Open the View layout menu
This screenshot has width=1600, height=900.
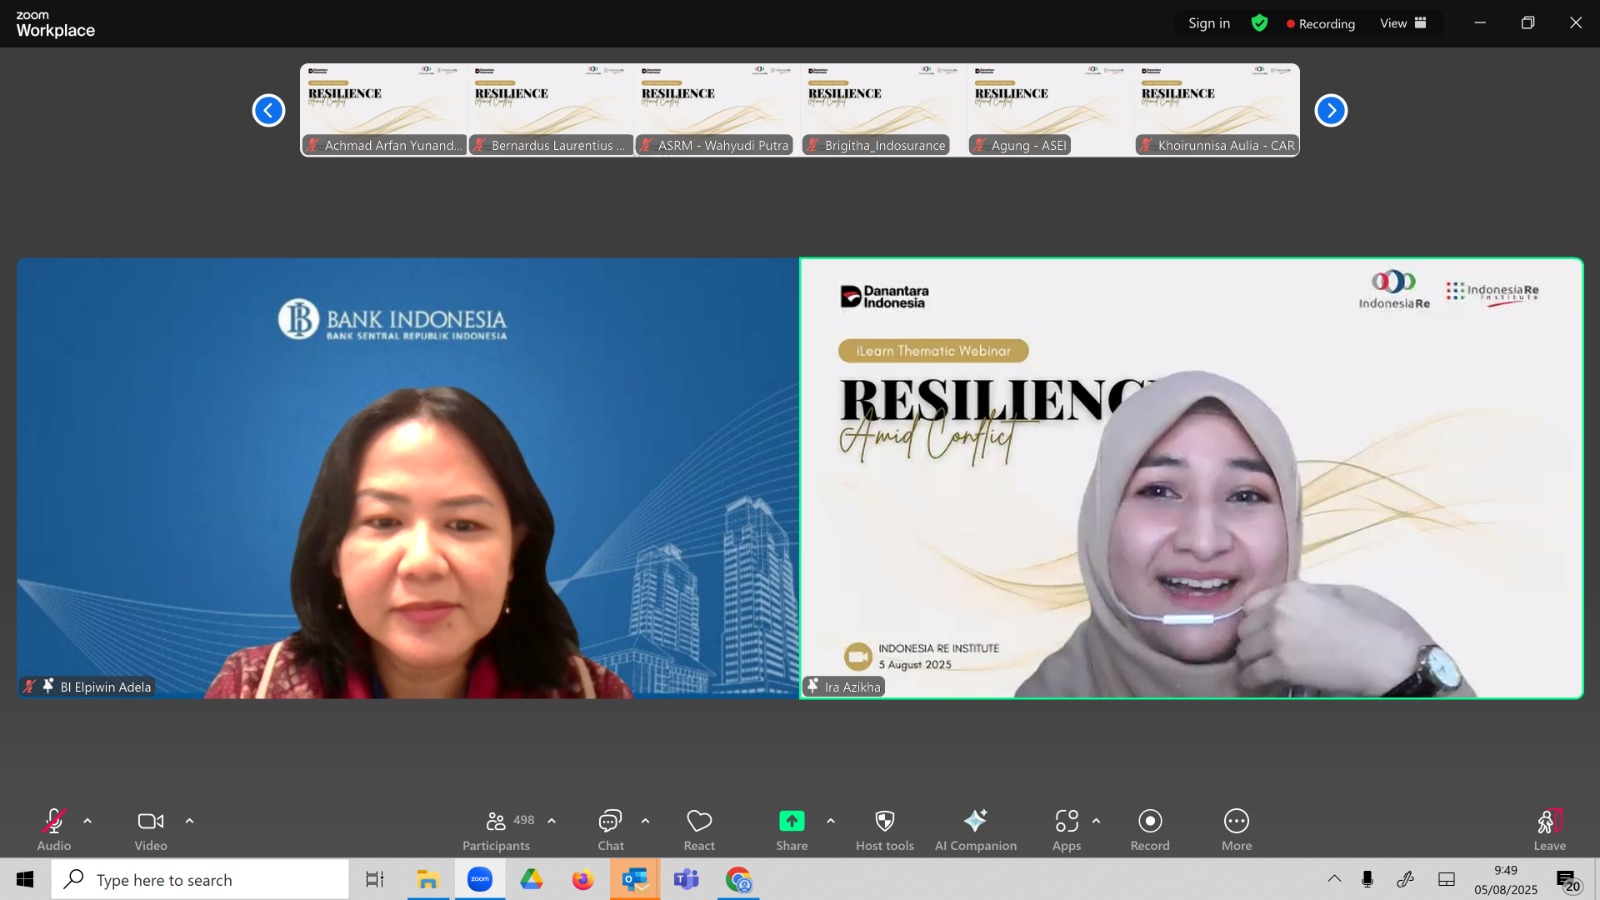1404,23
